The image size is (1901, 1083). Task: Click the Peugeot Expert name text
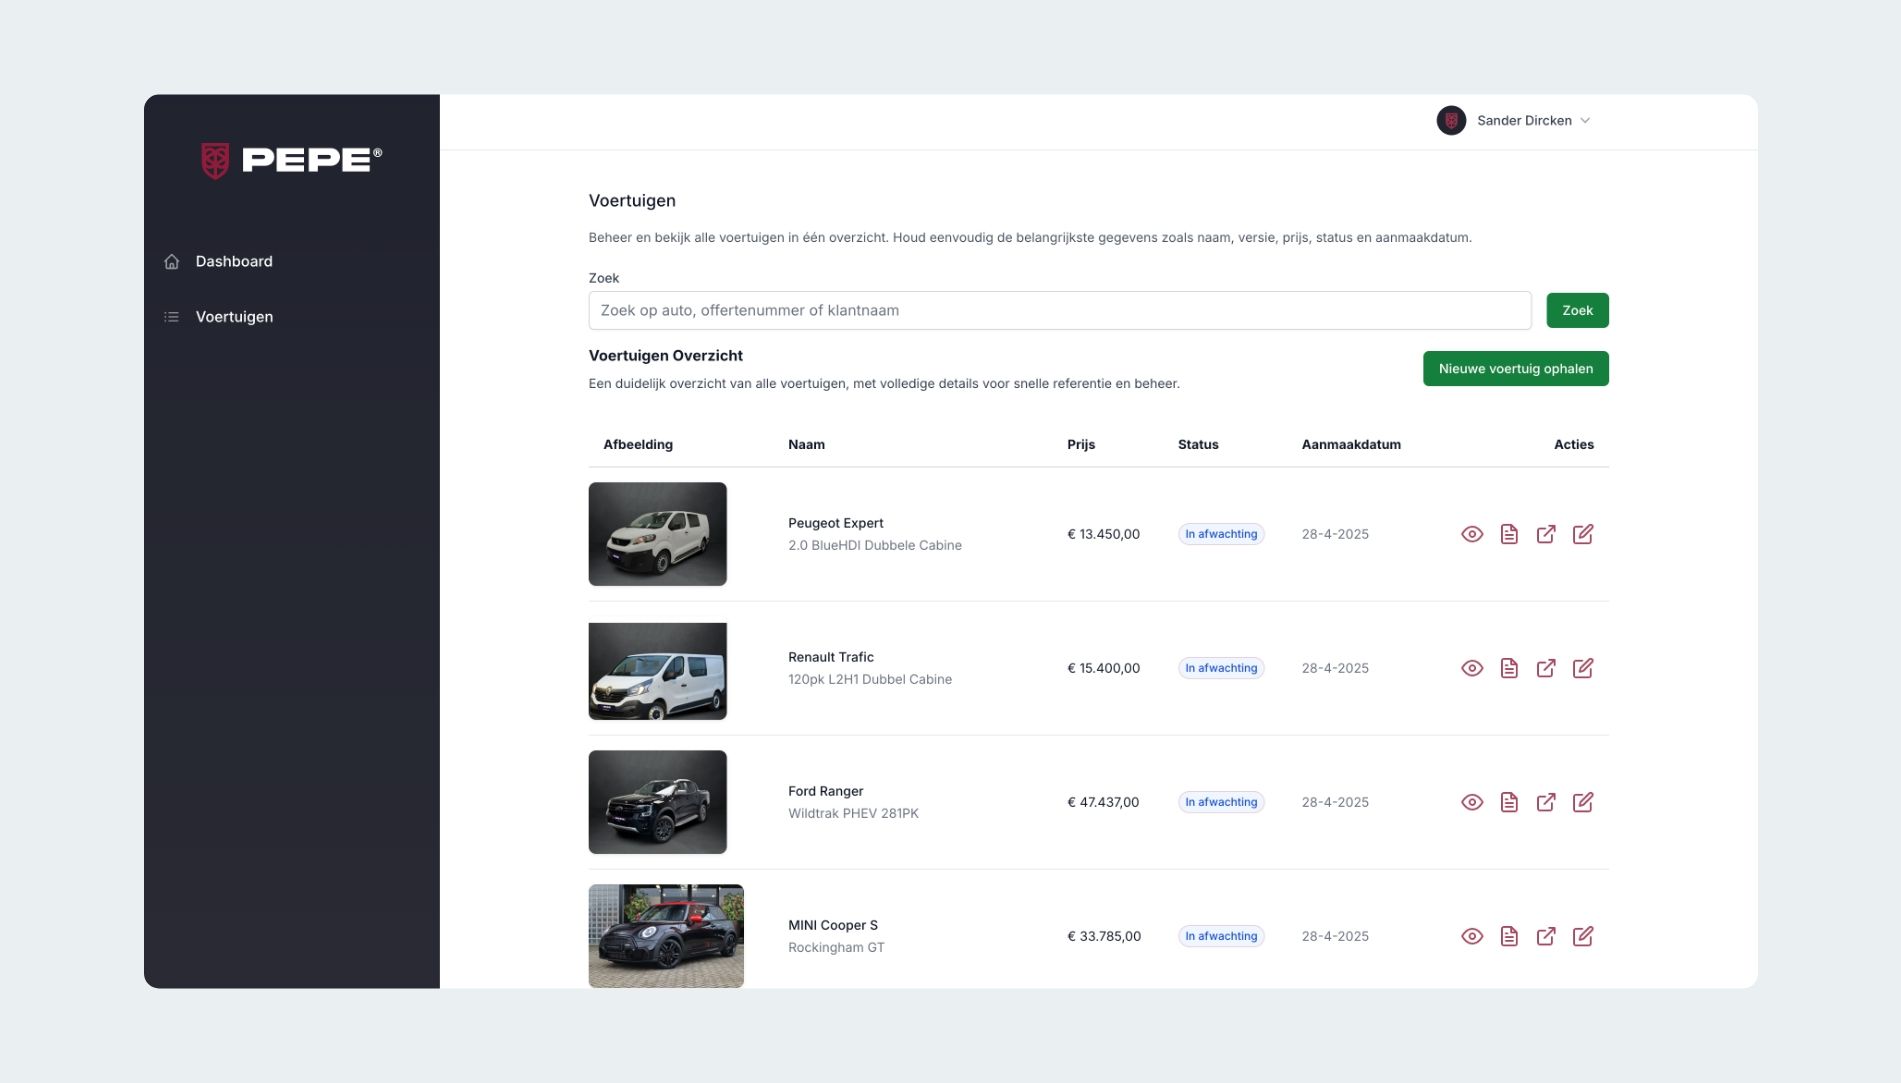[x=835, y=523]
